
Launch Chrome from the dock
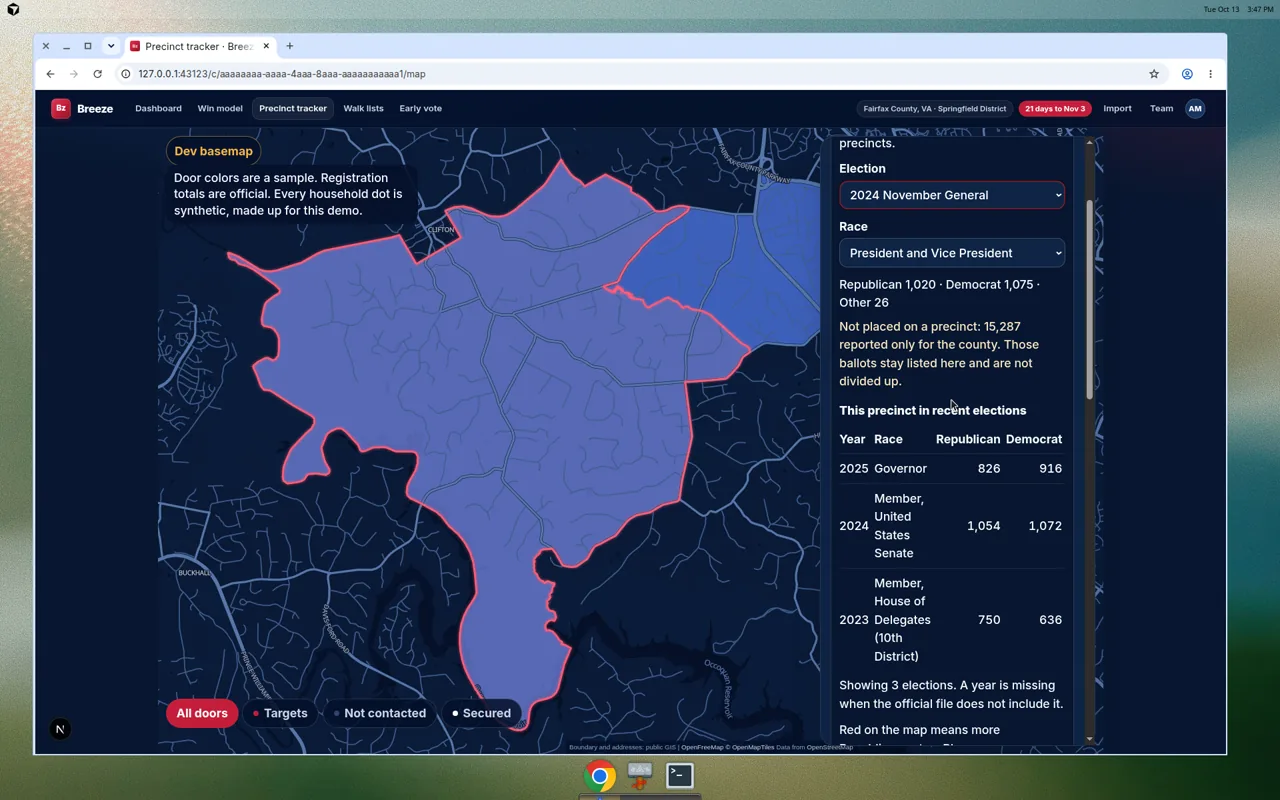coord(600,775)
